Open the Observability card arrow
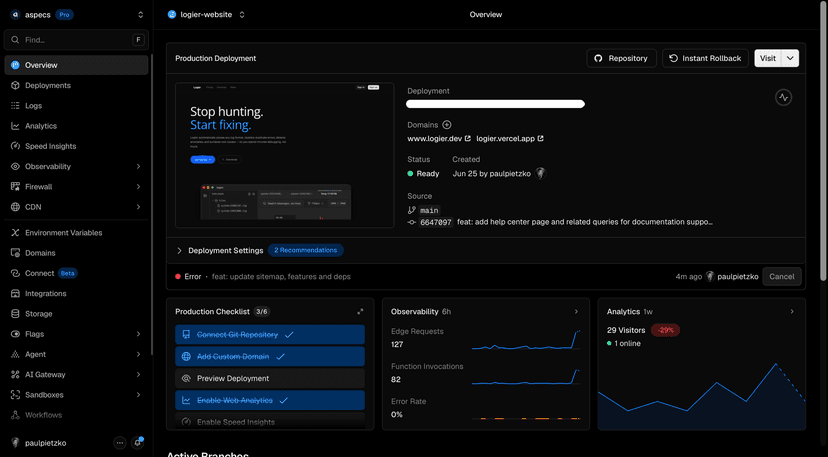 (x=576, y=312)
